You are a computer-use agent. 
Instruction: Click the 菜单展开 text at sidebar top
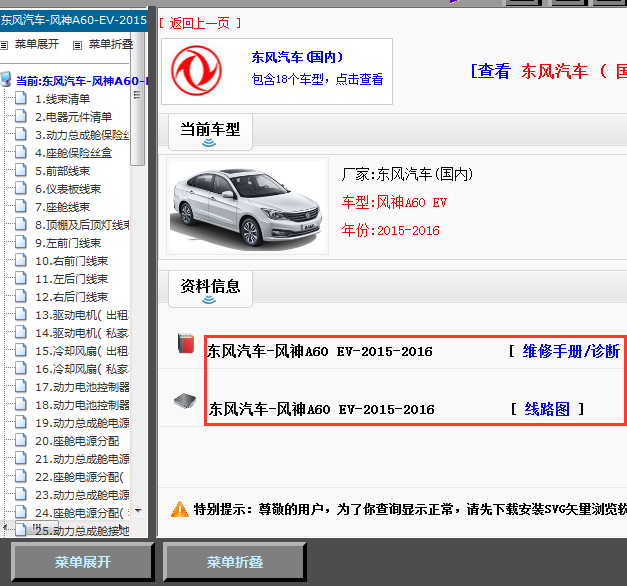click(x=37, y=44)
